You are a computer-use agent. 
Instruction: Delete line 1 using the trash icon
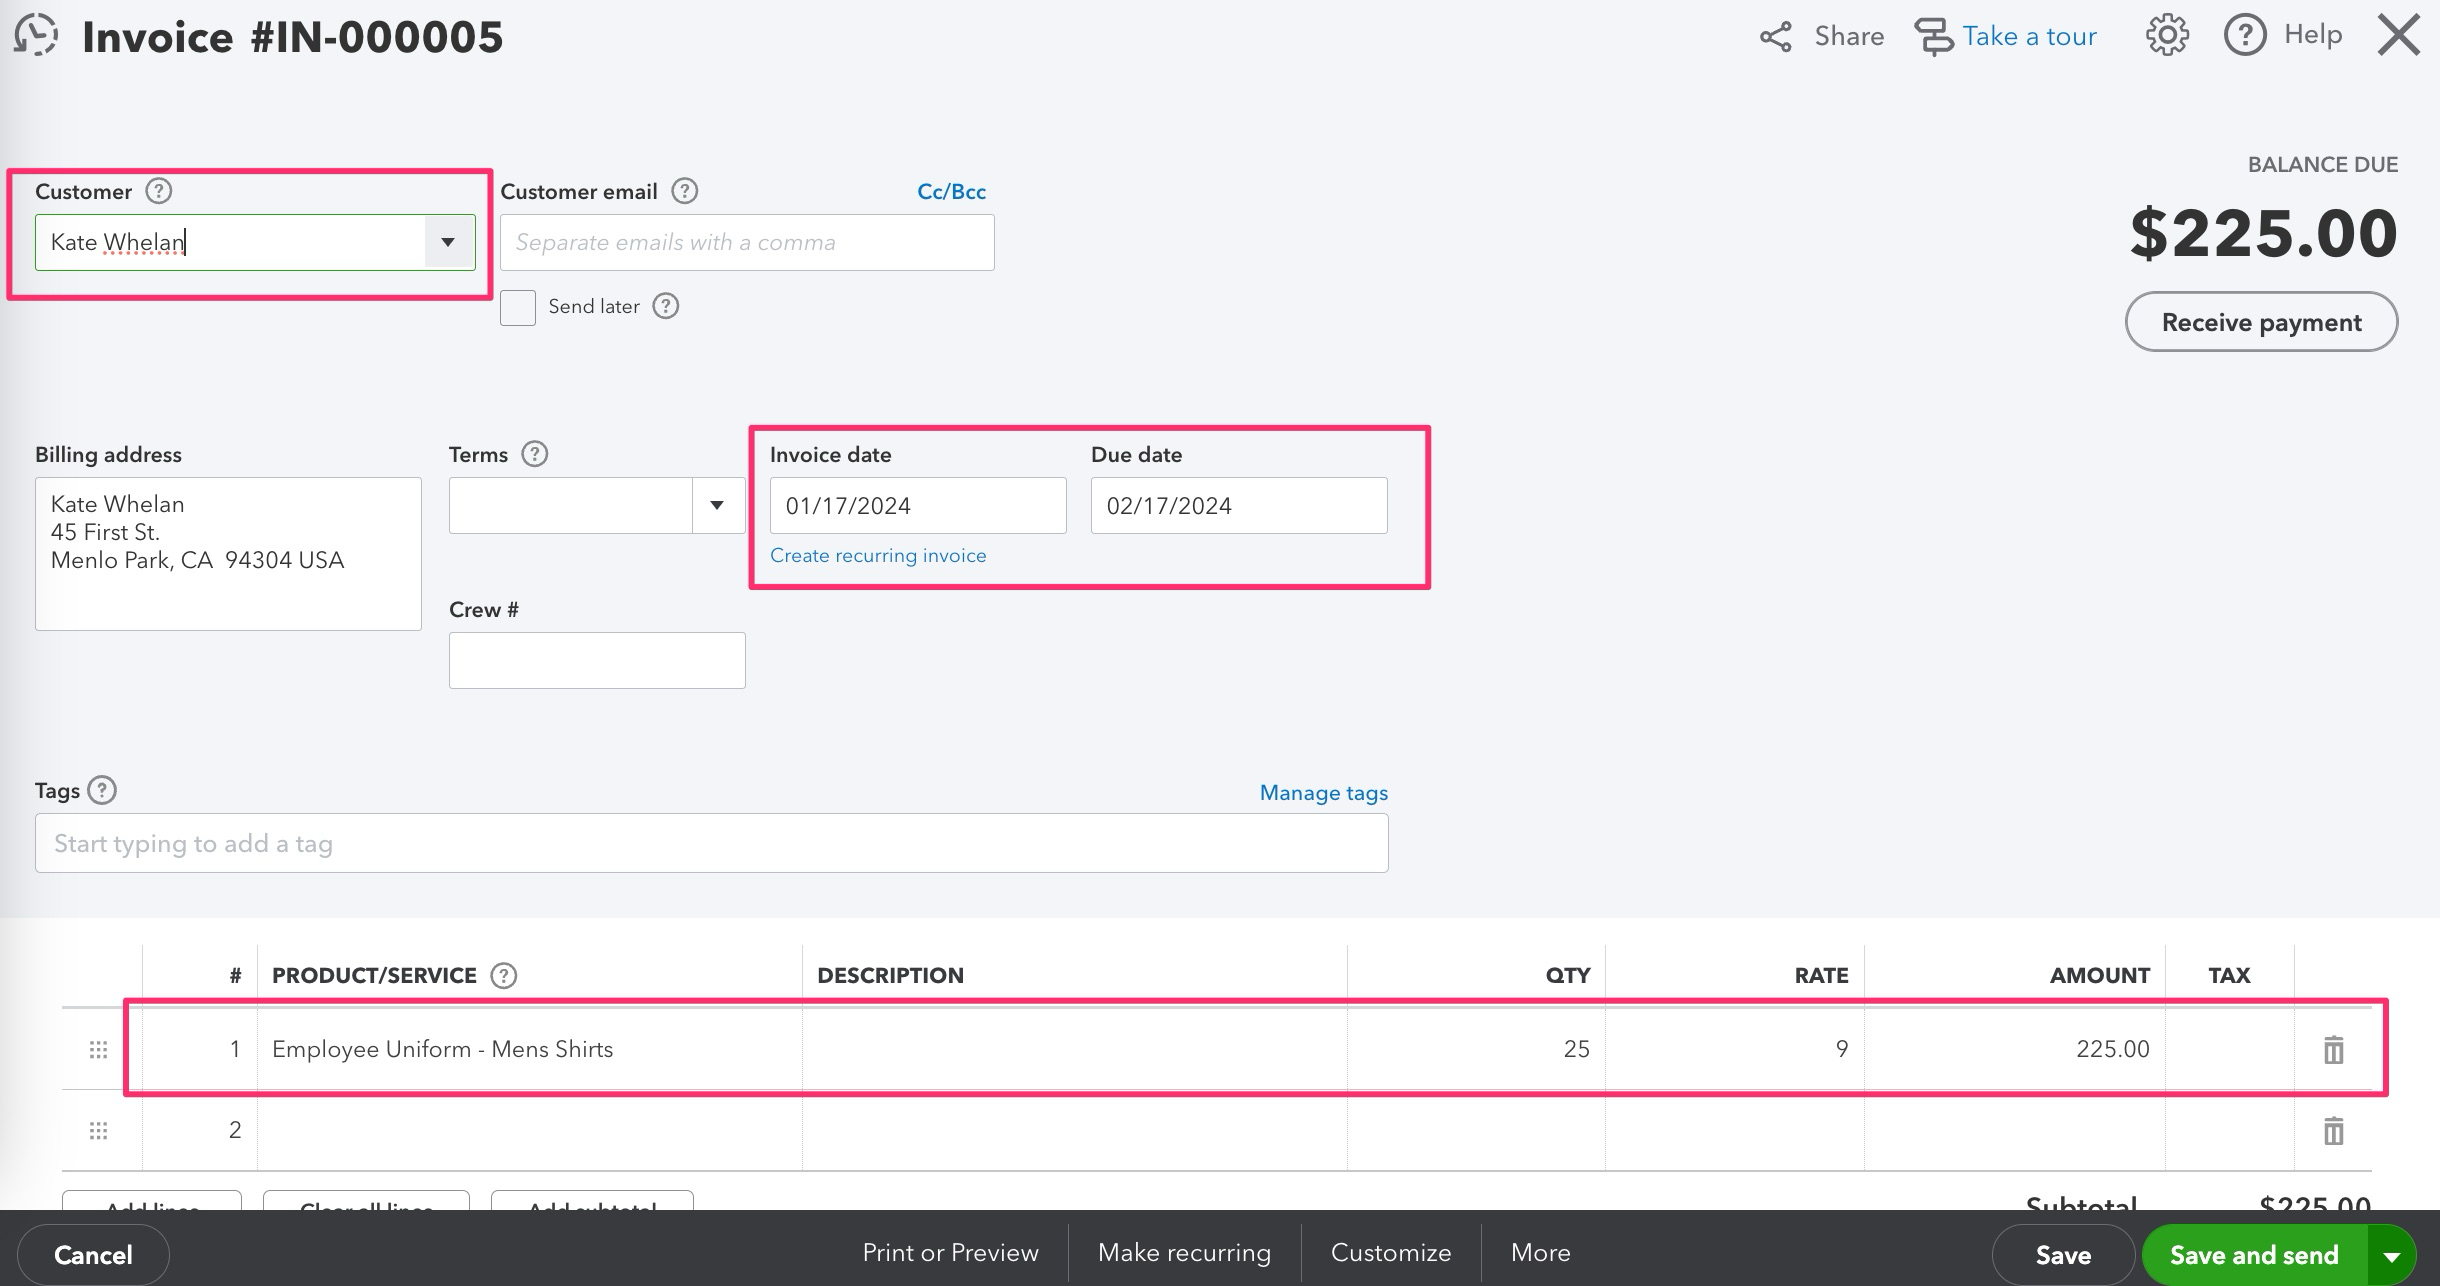click(x=2333, y=1049)
